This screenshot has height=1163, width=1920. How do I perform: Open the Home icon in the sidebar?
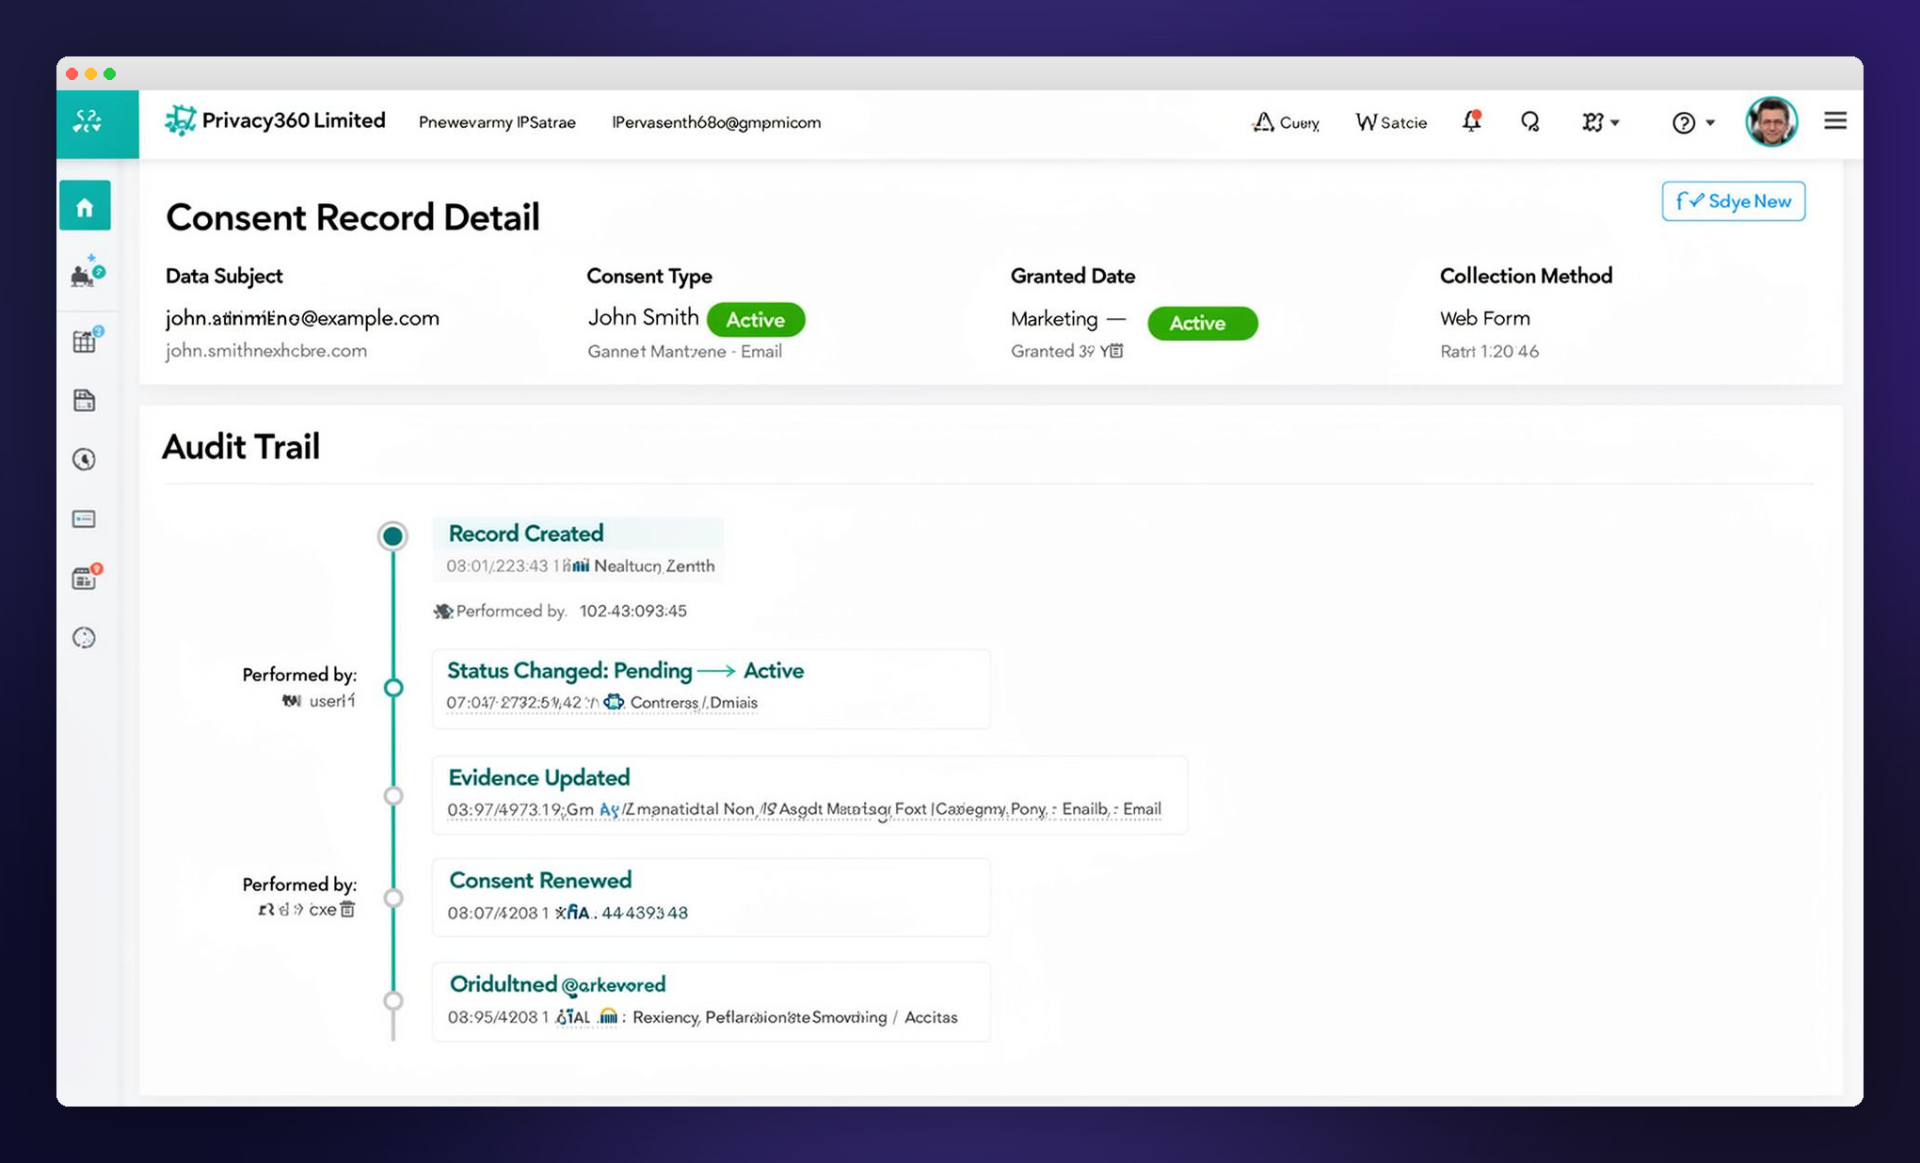coord(84,206)
